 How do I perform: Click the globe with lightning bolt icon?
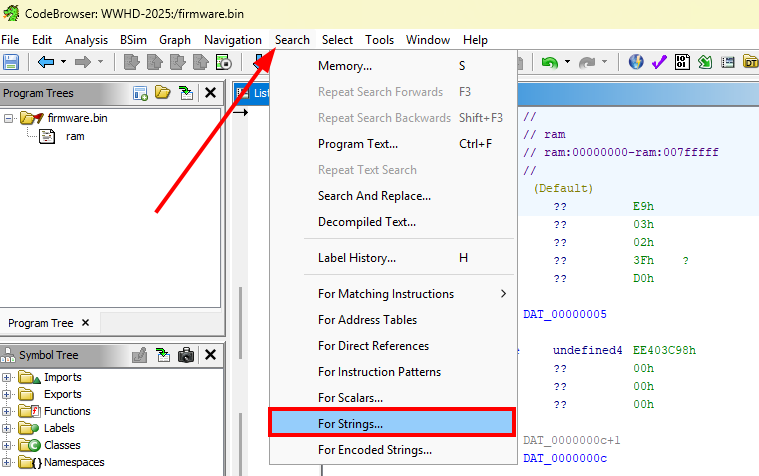click(636, 62)
